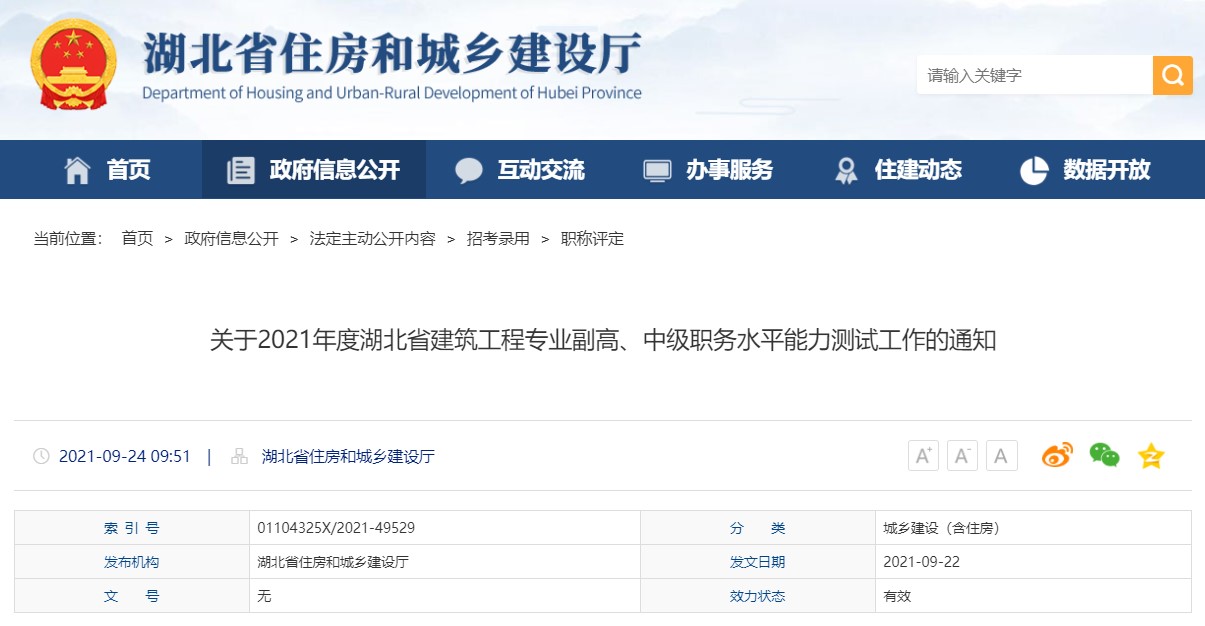The height and width of the screenshot is (626, 1205).
Task: Click the pie chart icon beside 数据开放
Action: coord(1034,171)
